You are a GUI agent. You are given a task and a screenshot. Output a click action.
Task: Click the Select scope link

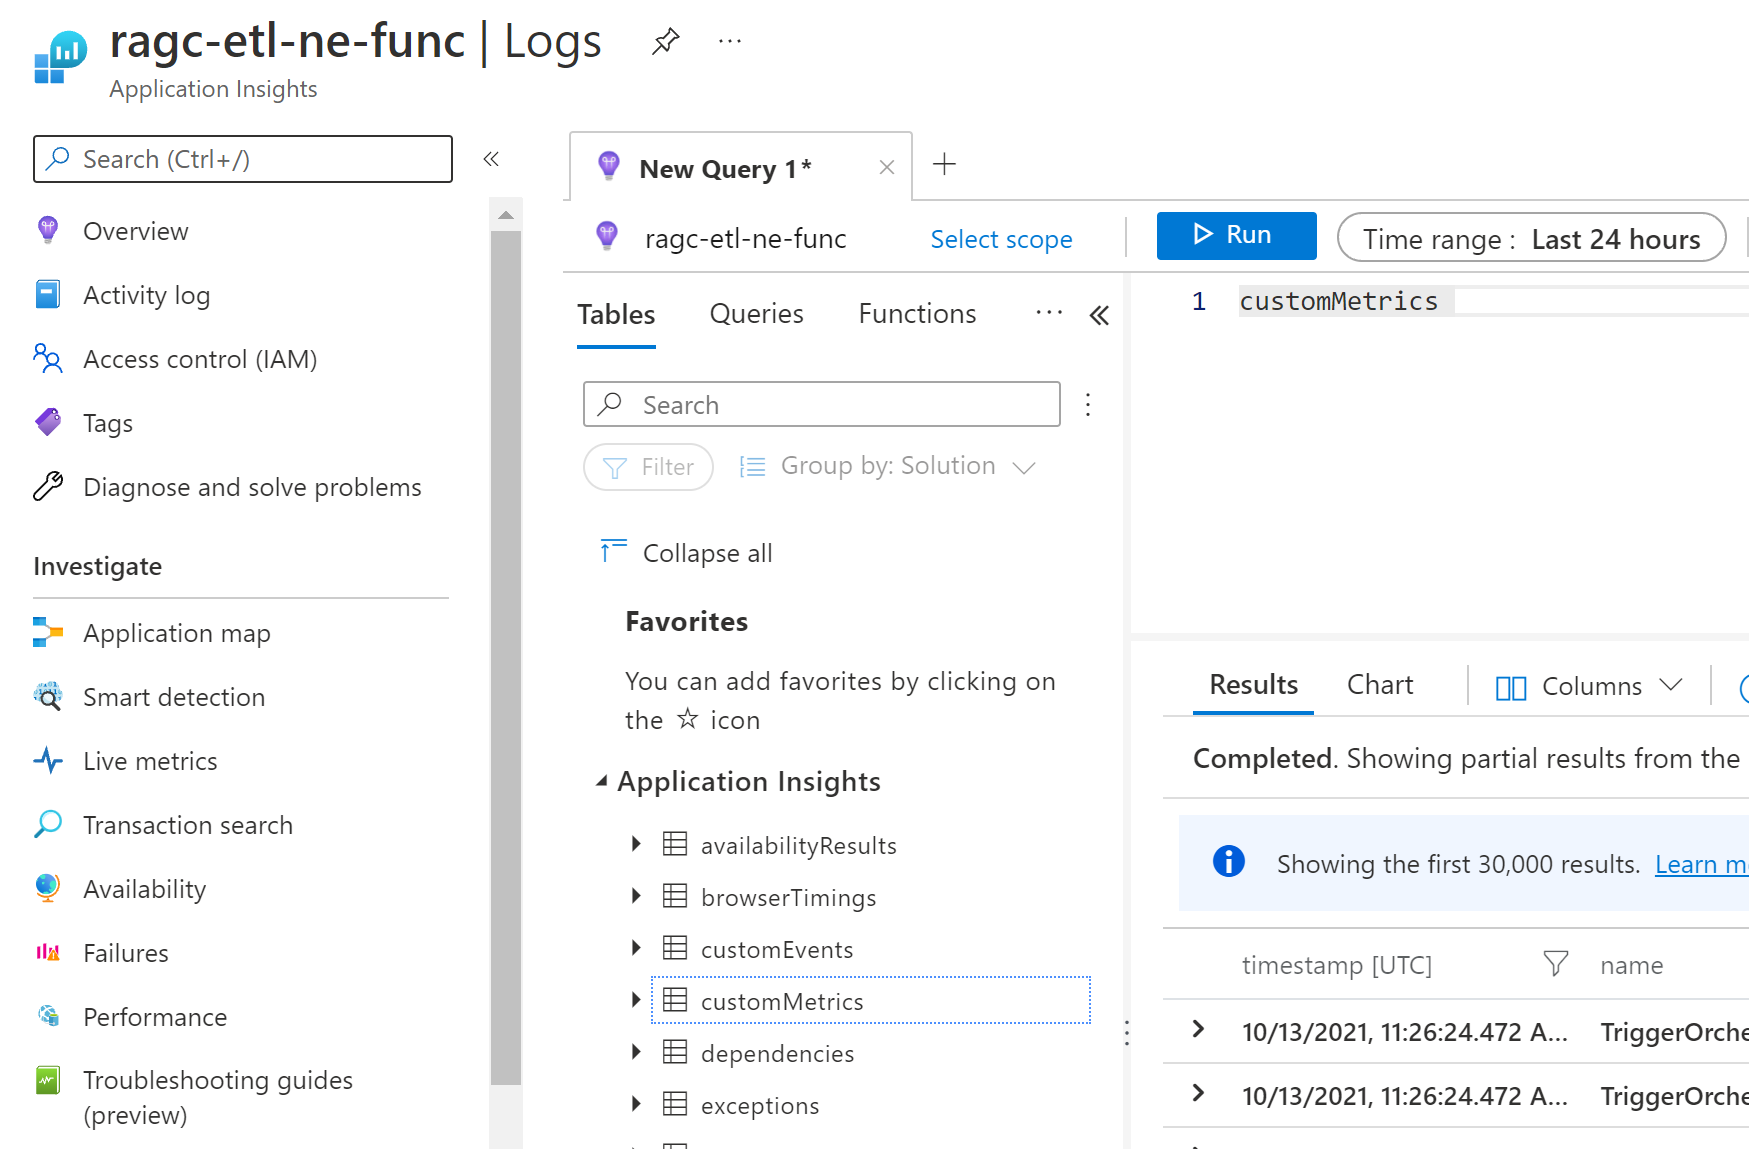[x=1001, y=239]
